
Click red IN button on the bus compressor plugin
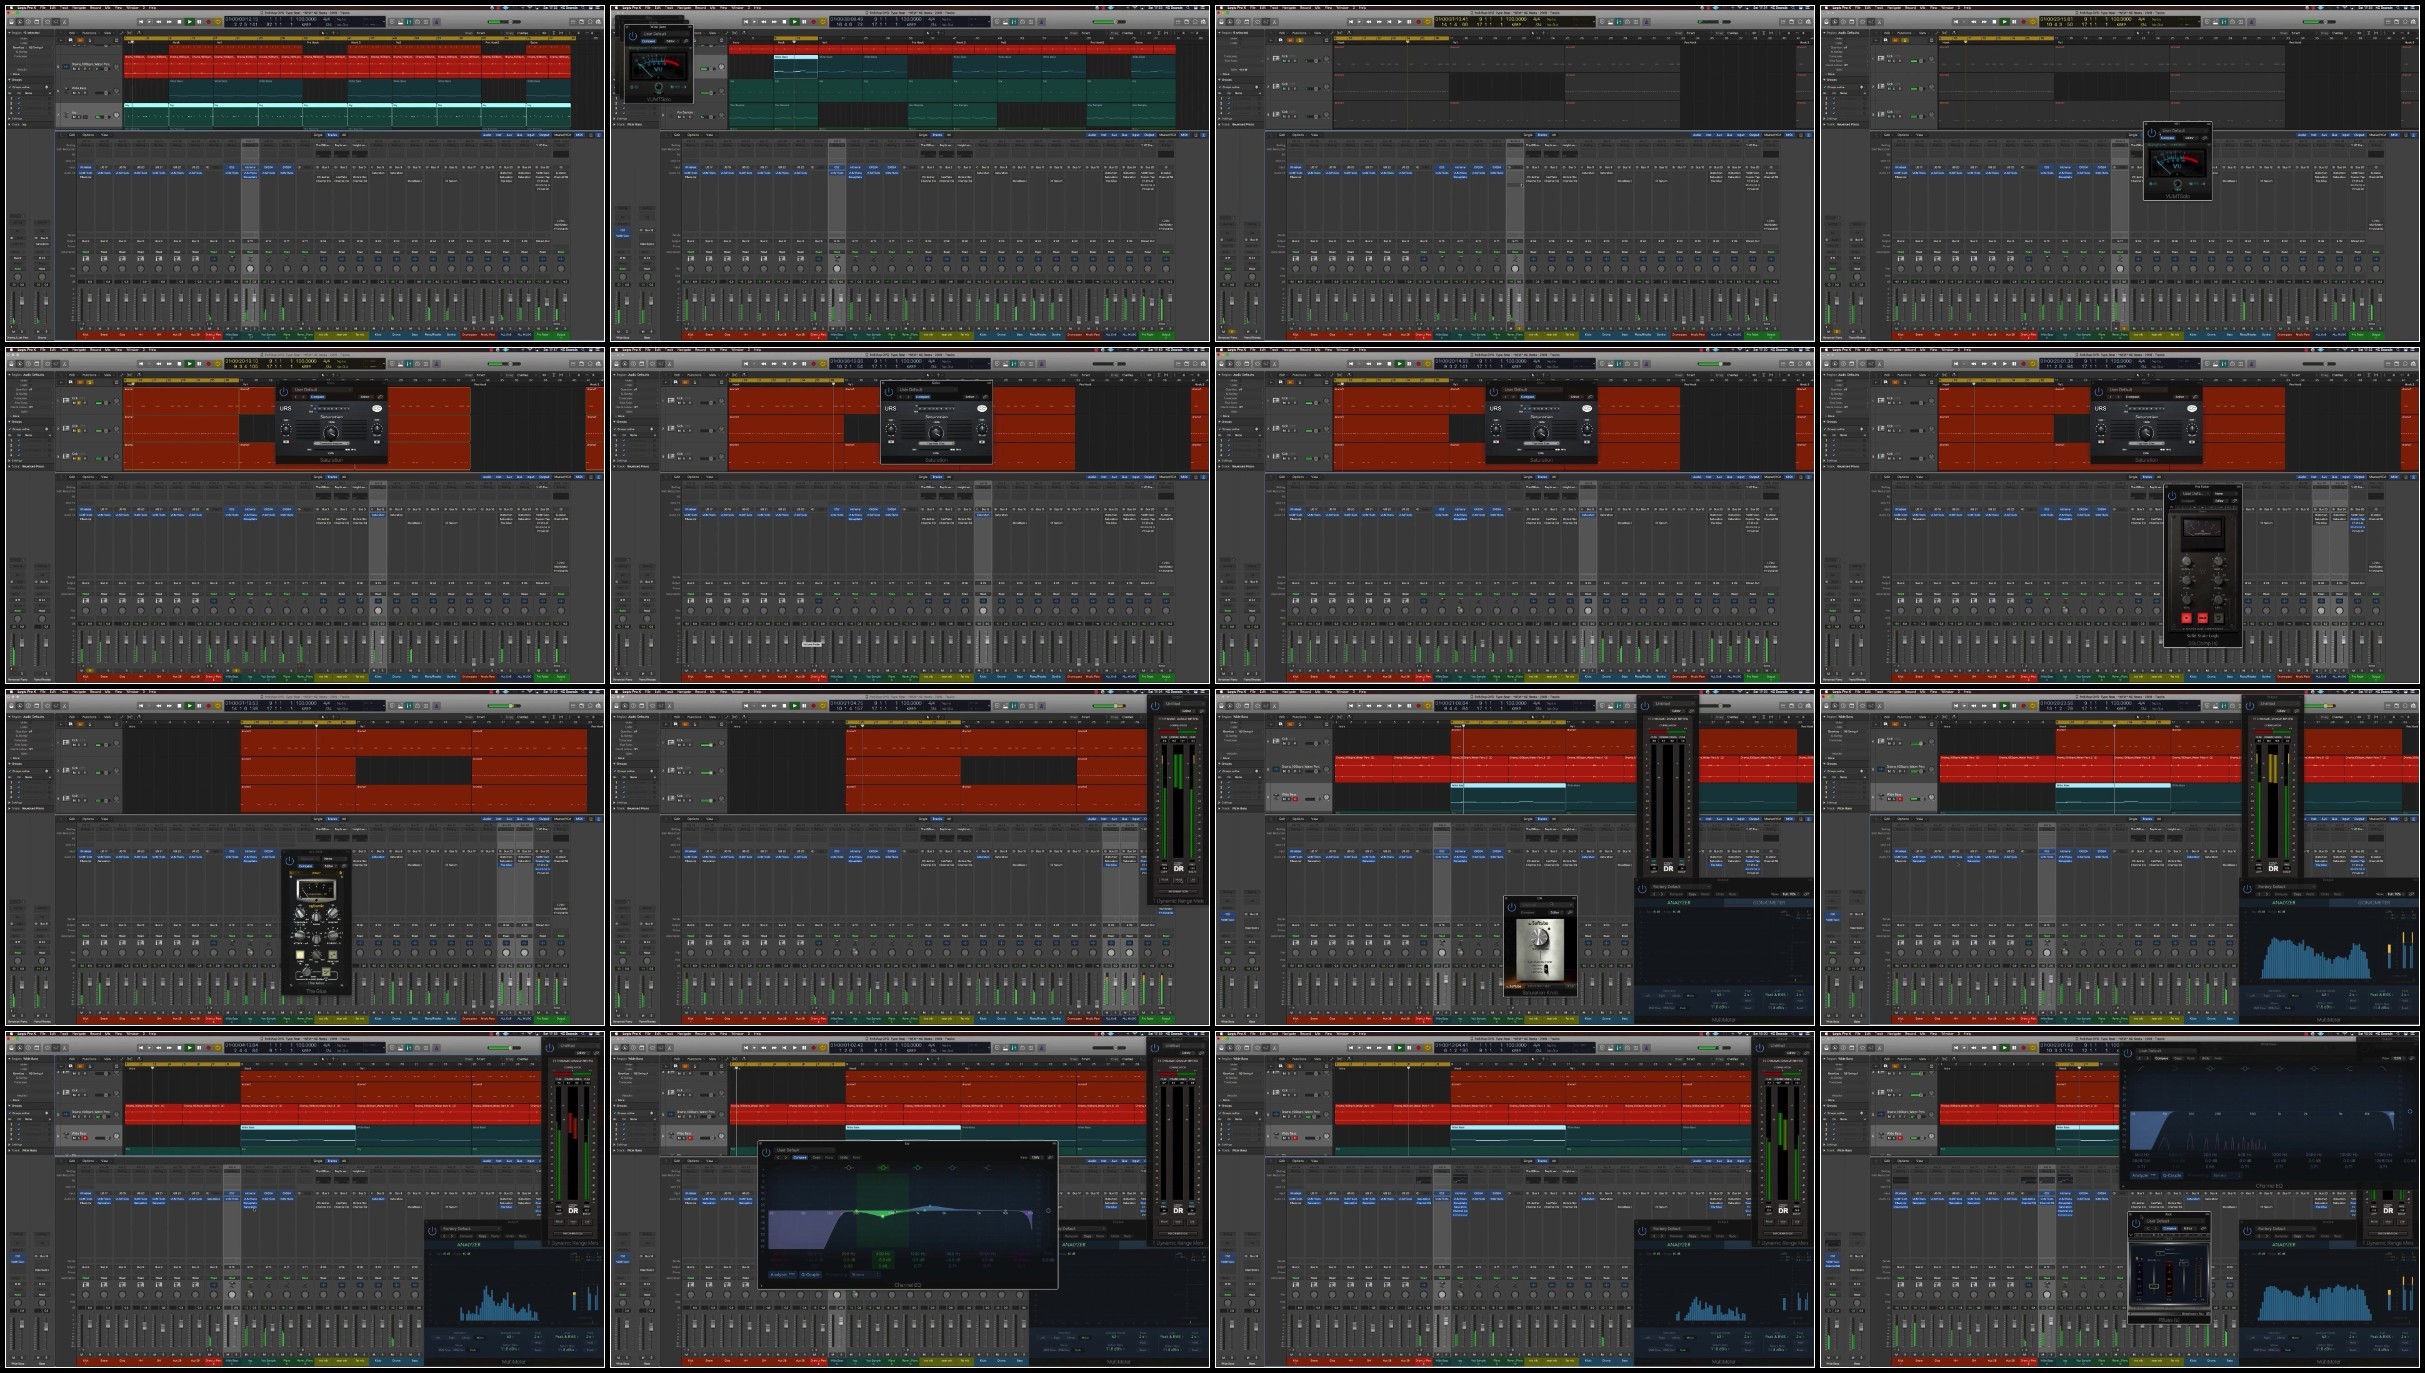[x=2187, y=618]
